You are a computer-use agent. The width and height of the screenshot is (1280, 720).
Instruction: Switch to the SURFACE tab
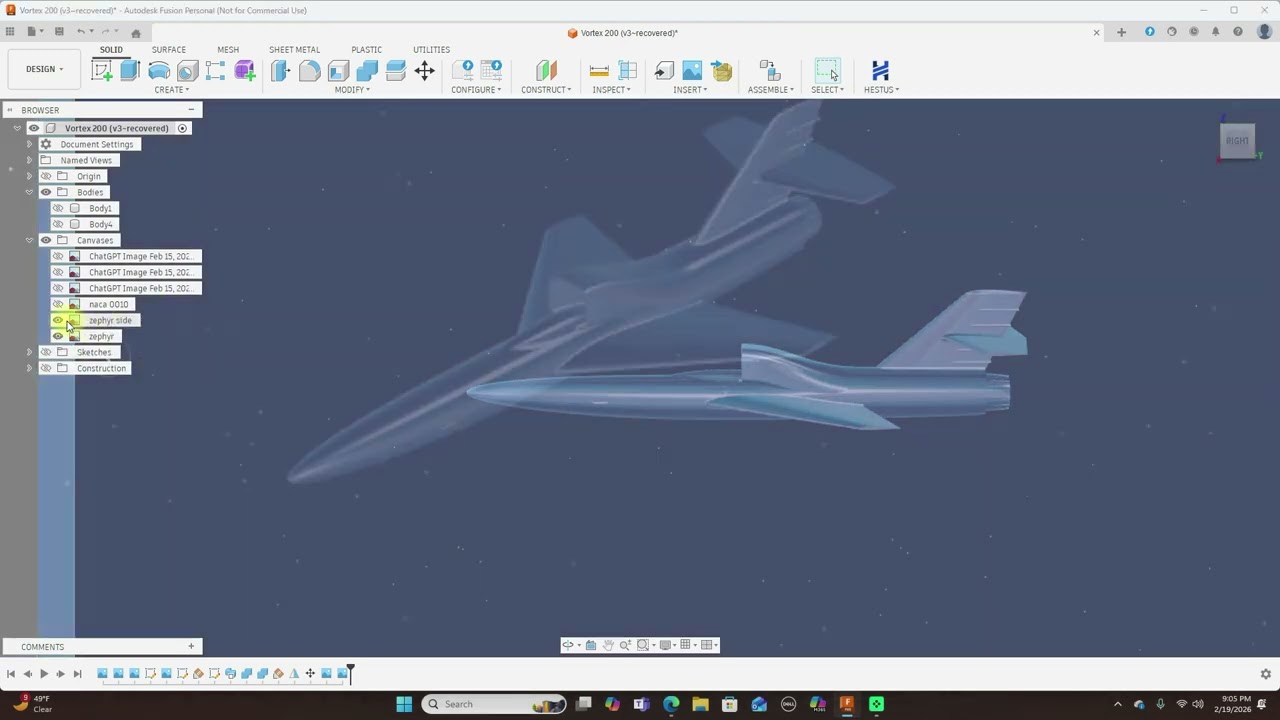tap(169, 49)
